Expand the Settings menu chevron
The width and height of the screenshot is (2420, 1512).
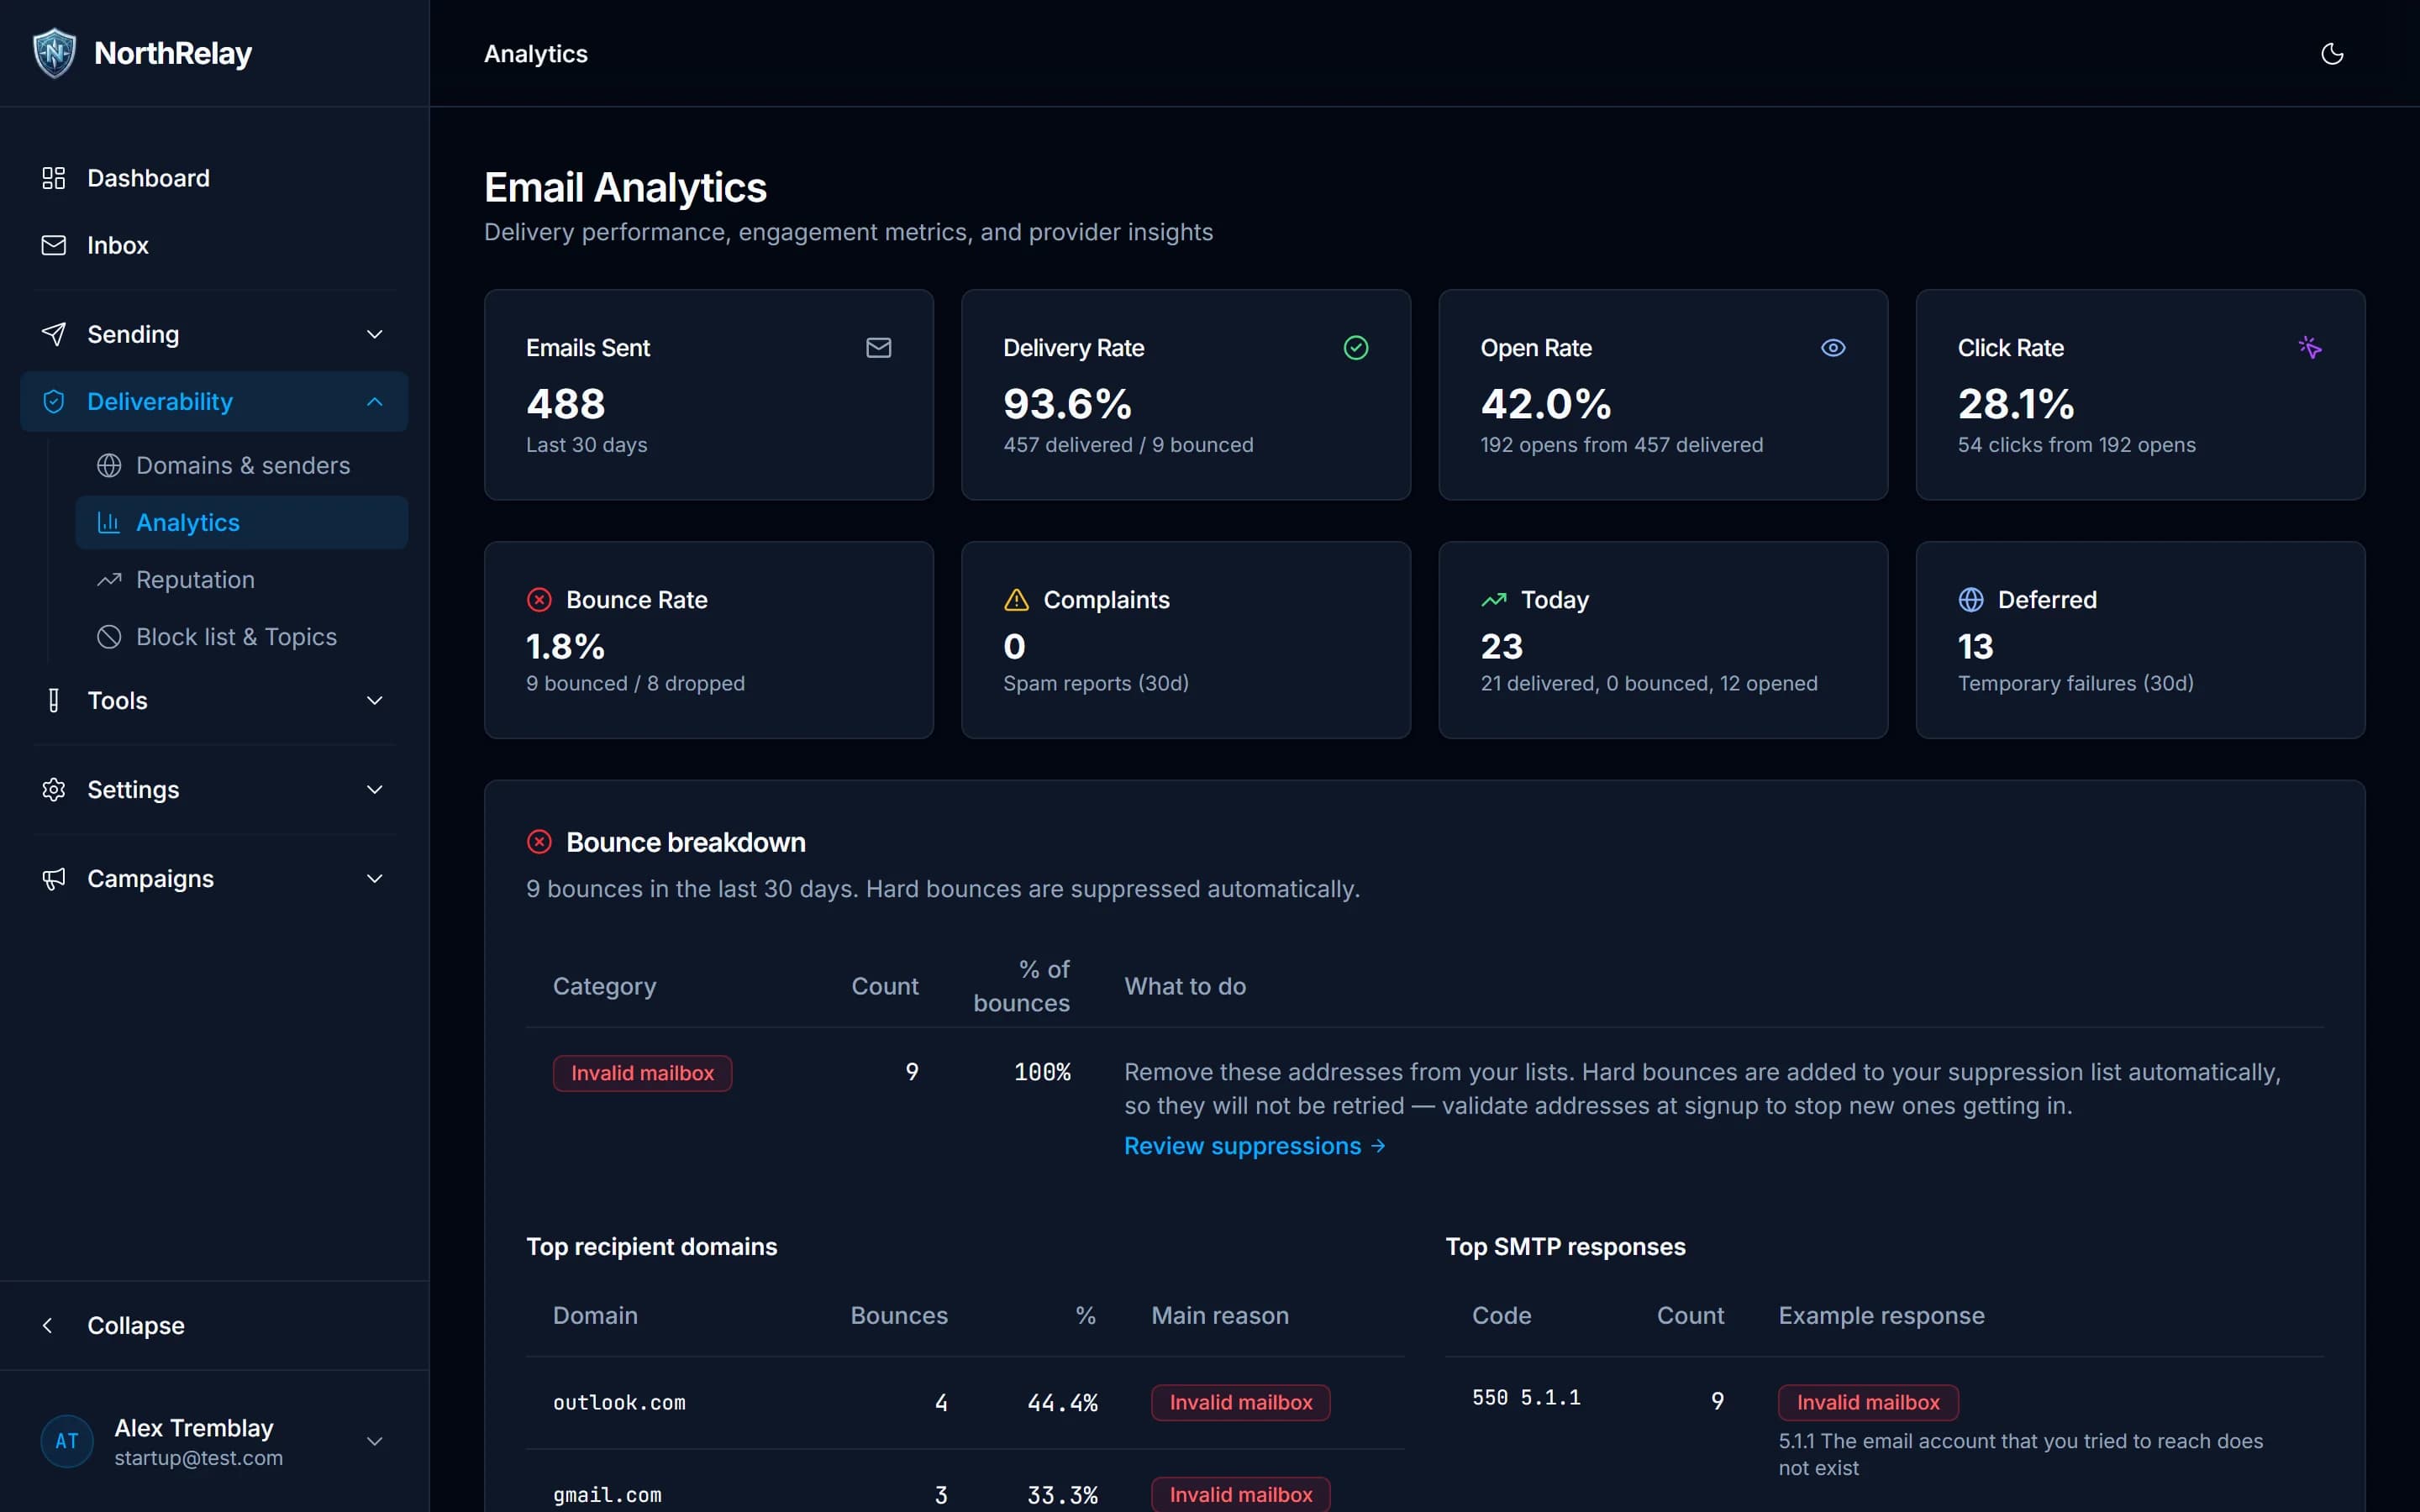click(x=374, y=789)
